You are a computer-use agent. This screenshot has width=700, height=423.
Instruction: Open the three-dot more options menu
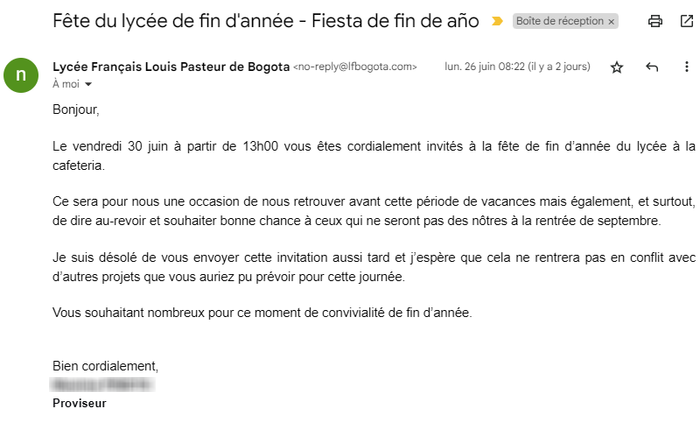[x=686, y=67]
